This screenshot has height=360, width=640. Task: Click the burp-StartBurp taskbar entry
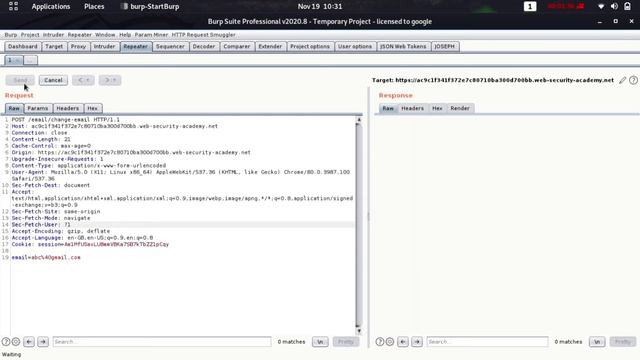point(150,7)
